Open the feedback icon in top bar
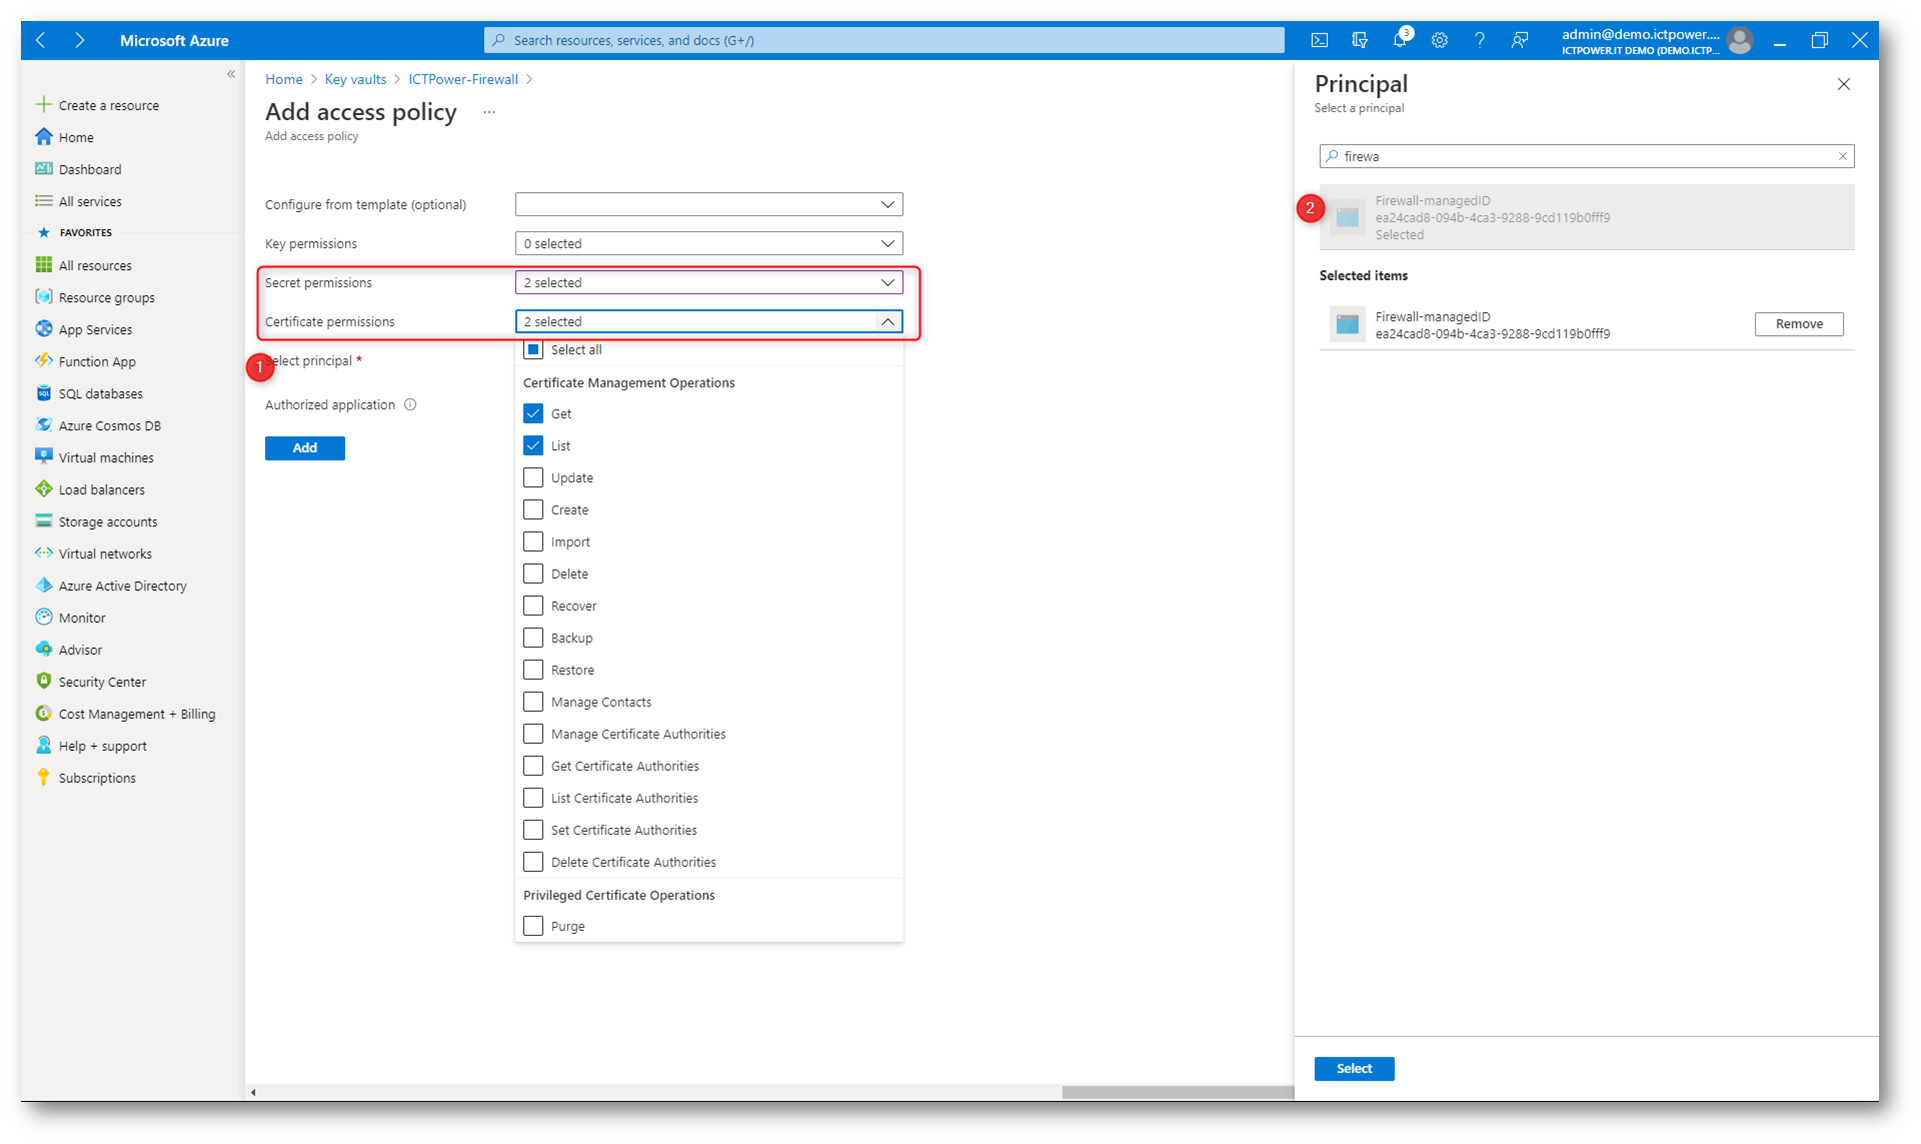 coord(1519,40)
